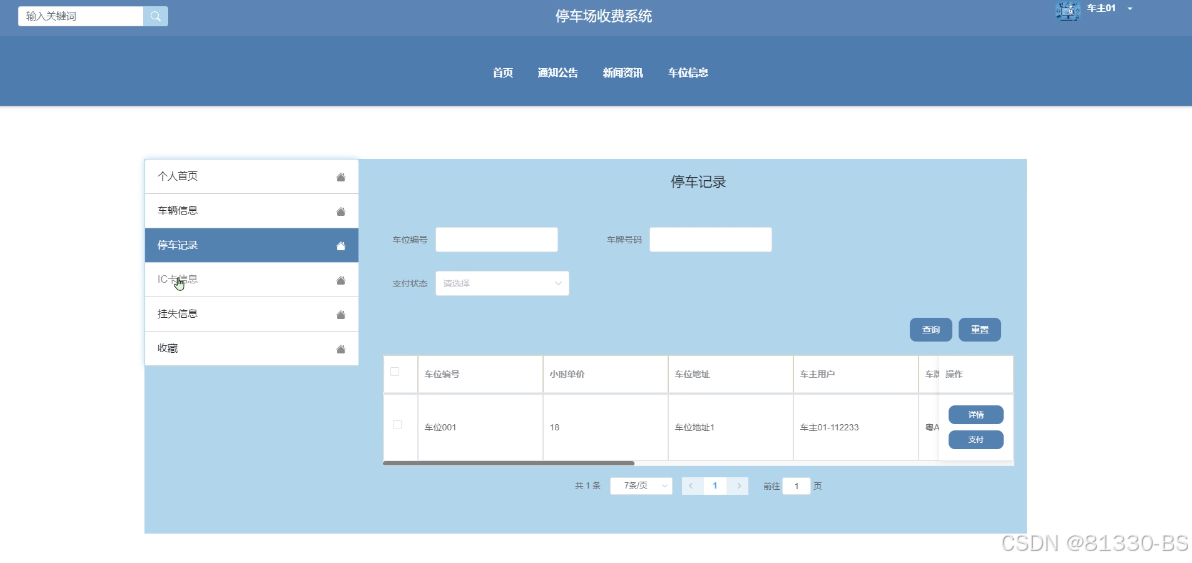Screen dimensions: 1192x563
Task: Click home icon beside IC卡信息
Action: pyautogui.click(x=341, y=280)
